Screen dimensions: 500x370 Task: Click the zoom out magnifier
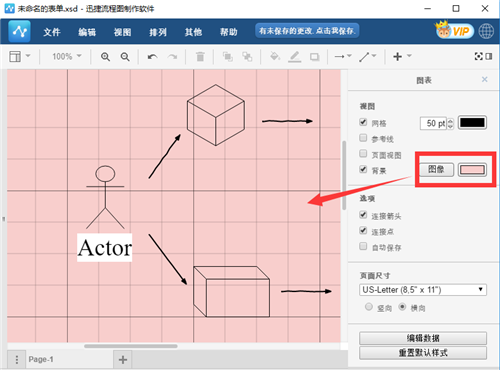[x=125, y=57]
